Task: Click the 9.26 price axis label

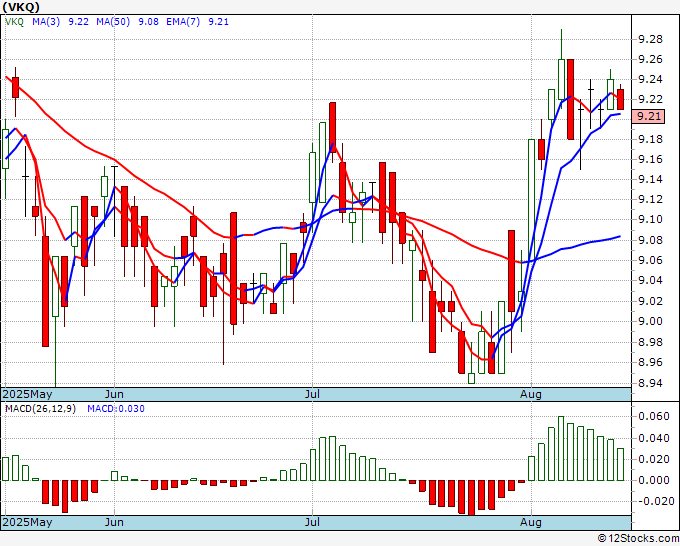Action: click(x=651, y=59)
